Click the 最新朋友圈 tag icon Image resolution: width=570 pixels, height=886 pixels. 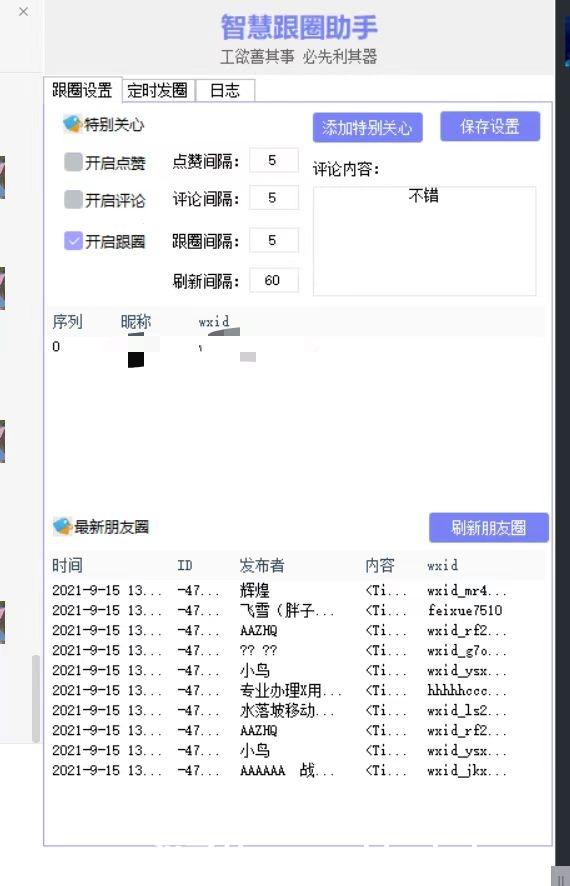[62, 526]
